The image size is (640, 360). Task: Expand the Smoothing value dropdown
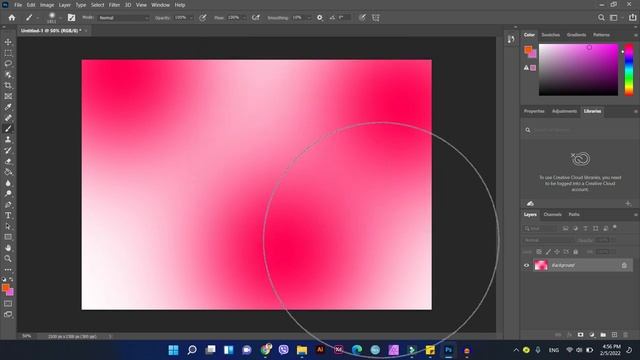(x=309, y=18)
